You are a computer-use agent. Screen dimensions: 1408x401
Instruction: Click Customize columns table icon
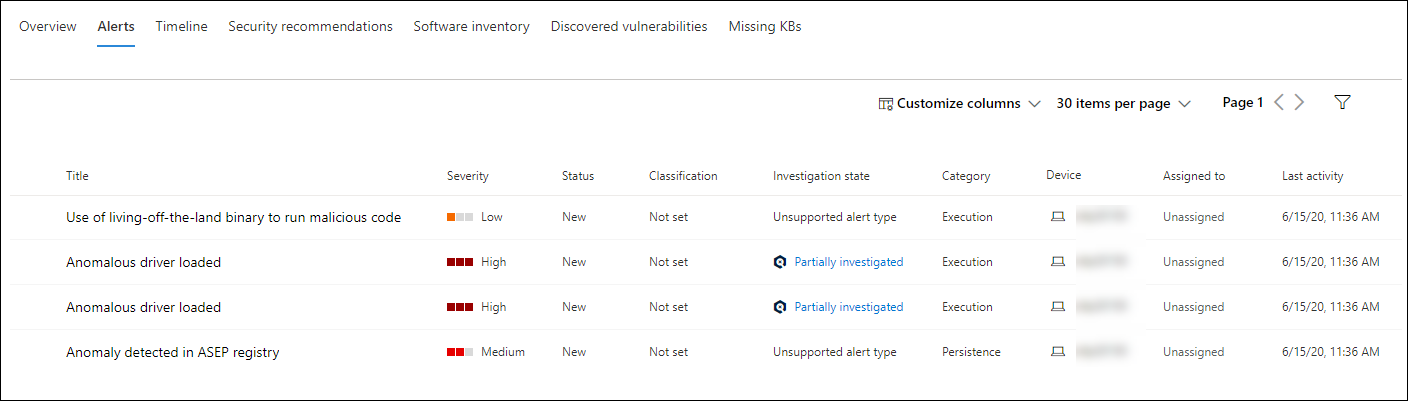tap(885, 104)
